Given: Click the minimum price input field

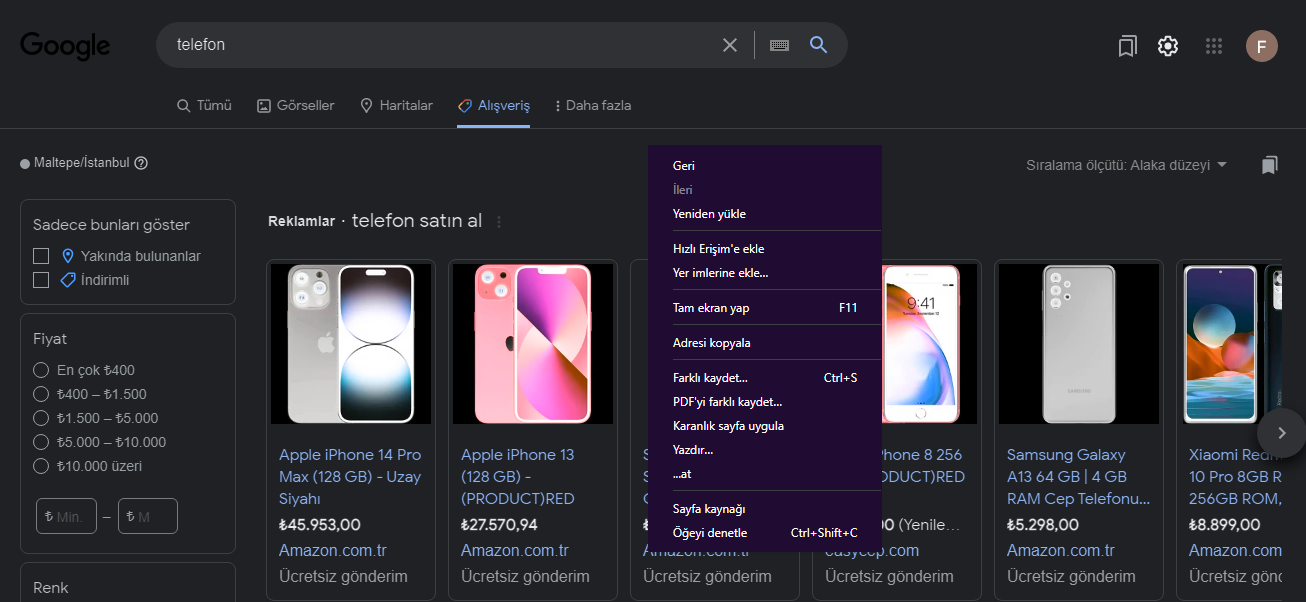Looking at the screenshot, I should (x=67, y=516).
